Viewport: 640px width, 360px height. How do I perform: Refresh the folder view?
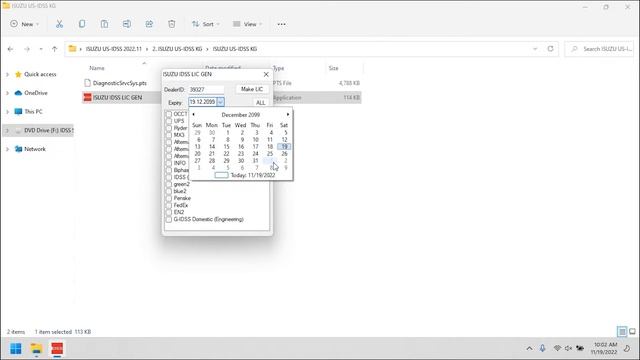(551, 49)
